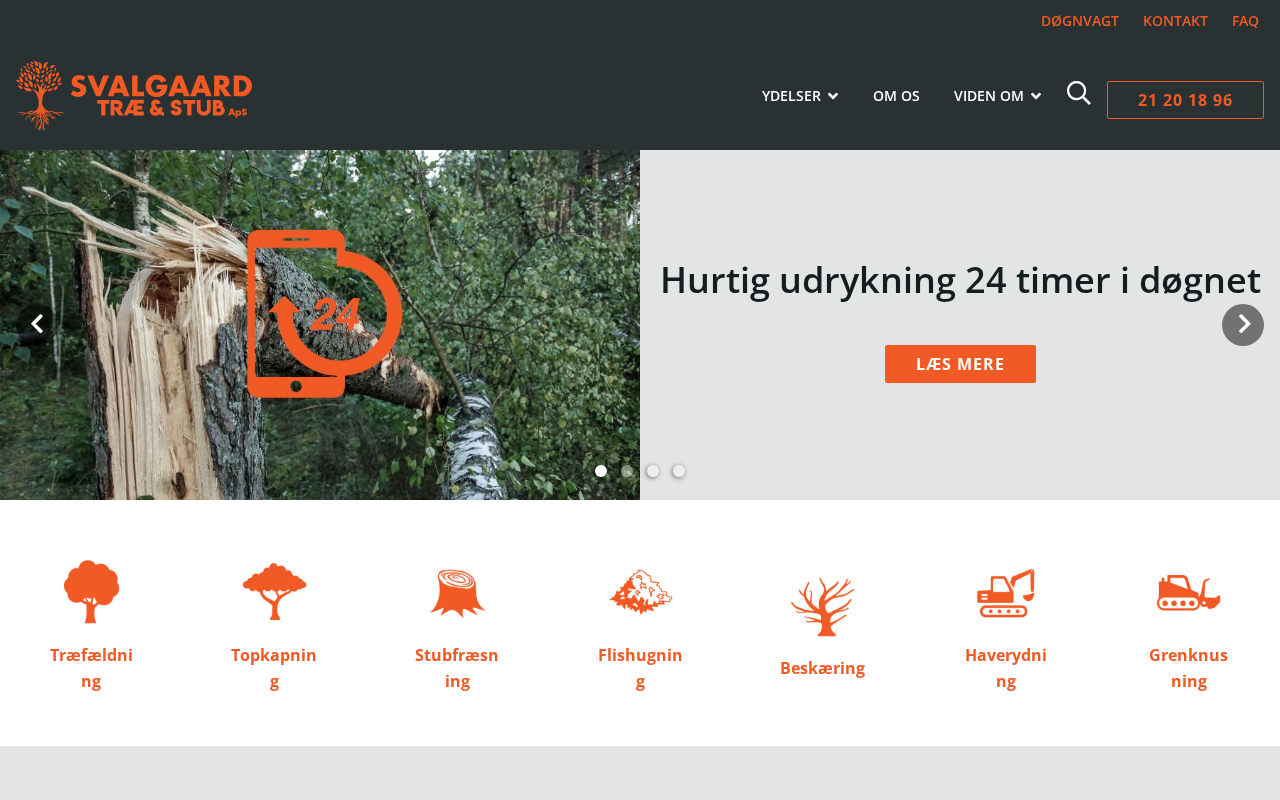Call using the 21 20 18 96 button
Screen dimensions: 1280x800
point(1185,100)
